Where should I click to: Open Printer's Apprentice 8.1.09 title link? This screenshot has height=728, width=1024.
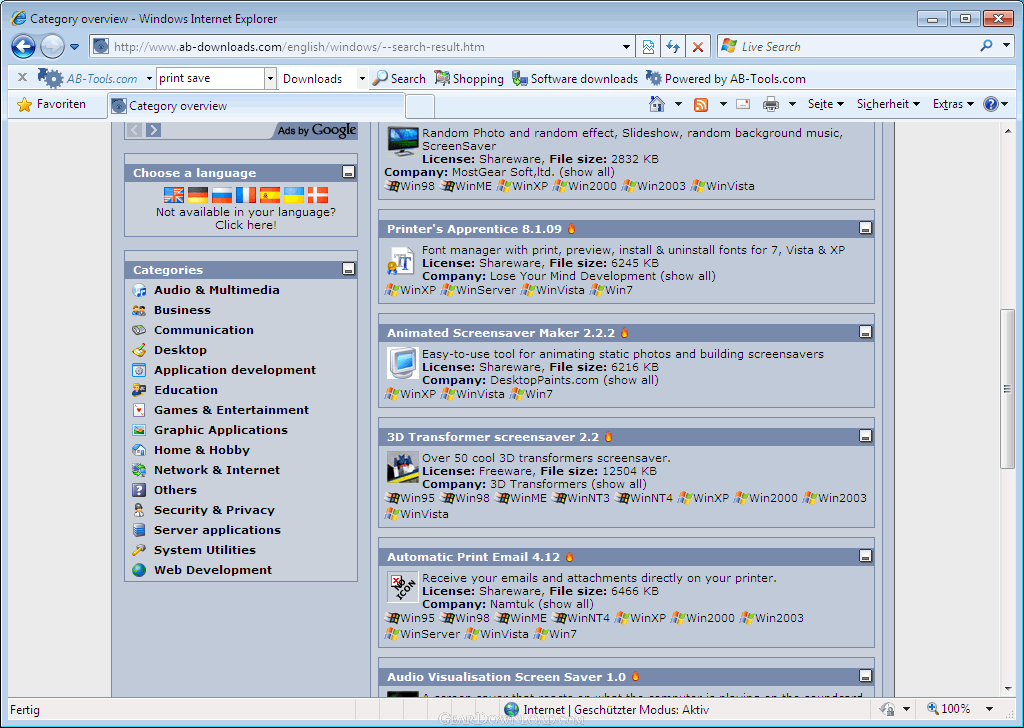point(474,229)
